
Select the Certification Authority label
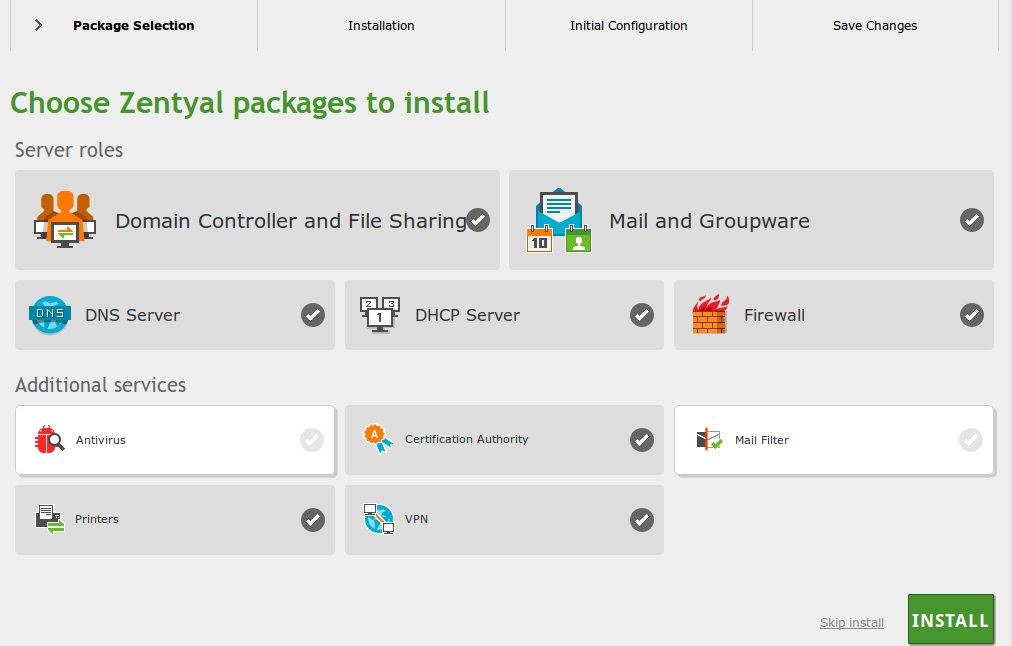point(467,439)
